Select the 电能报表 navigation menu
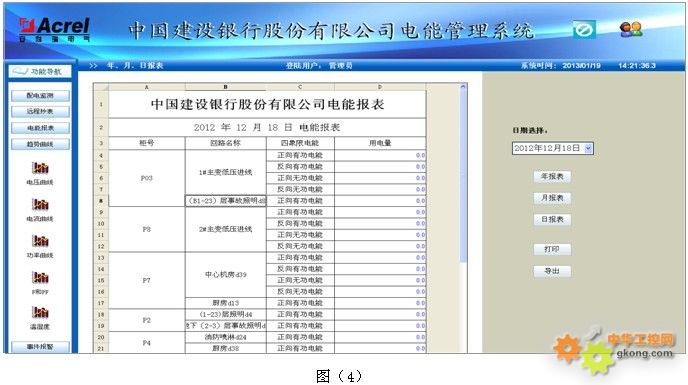 click(40, 128)
